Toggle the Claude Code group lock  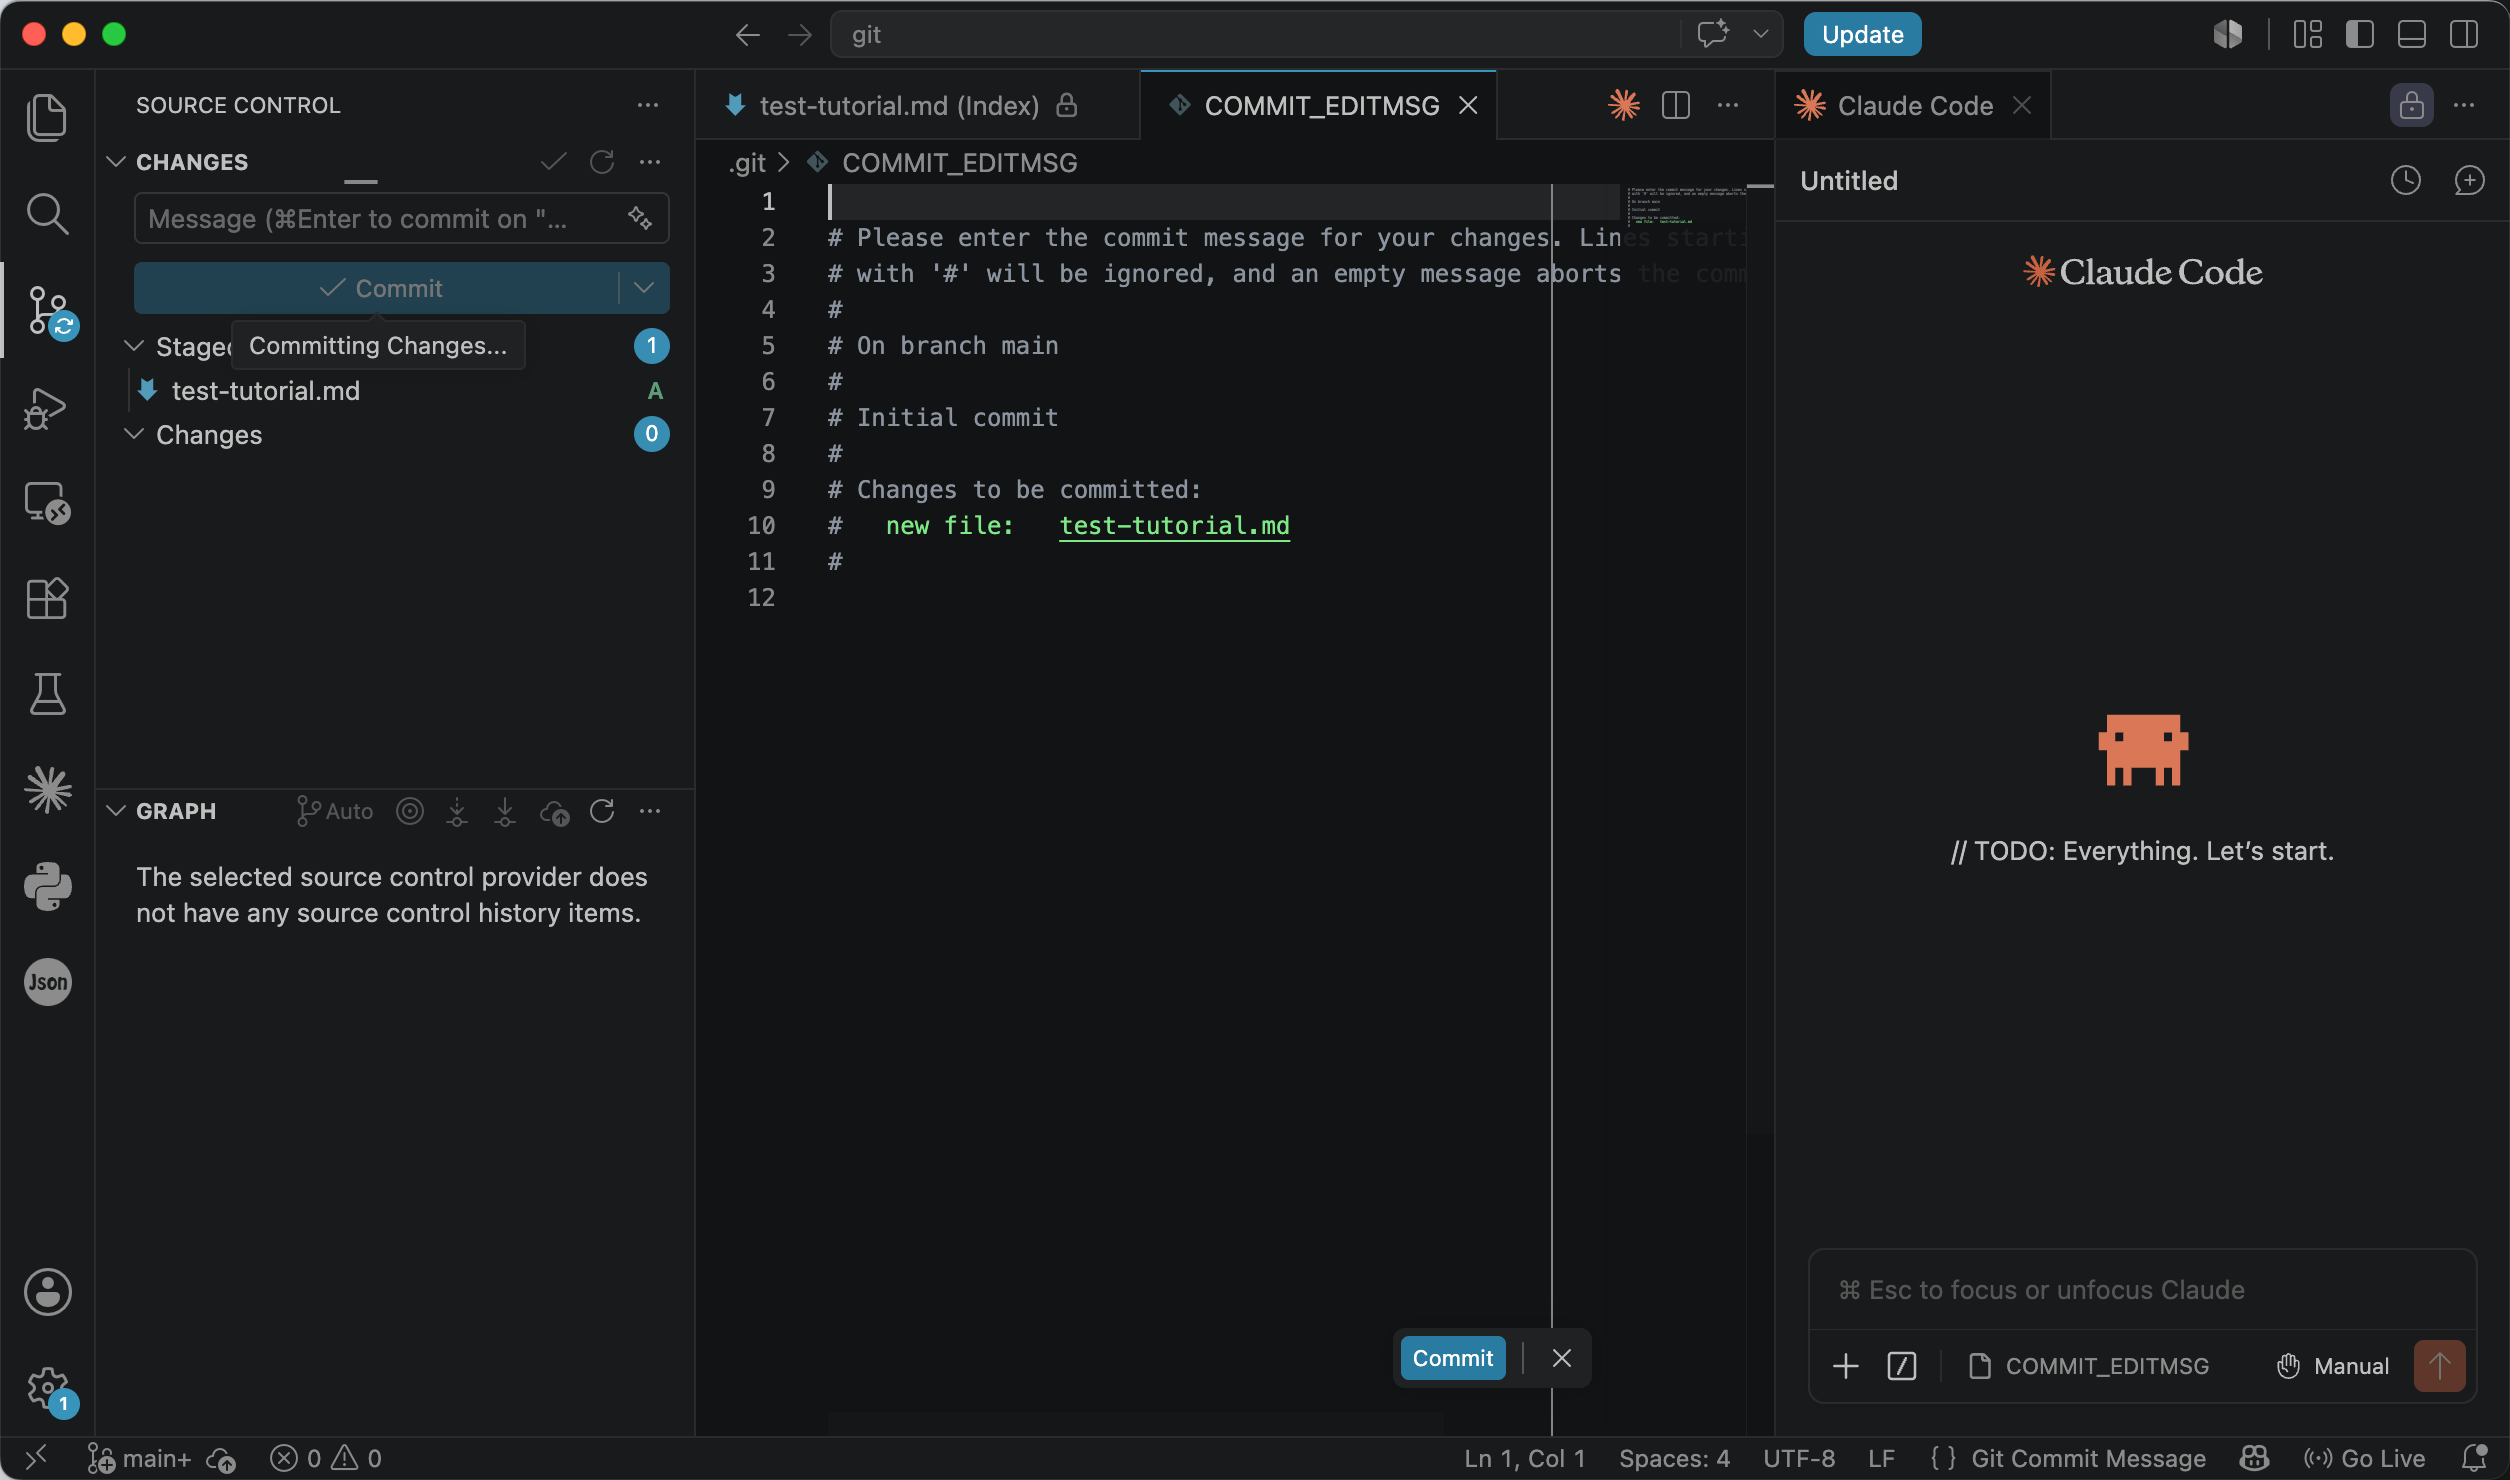tap(2411, 105)
